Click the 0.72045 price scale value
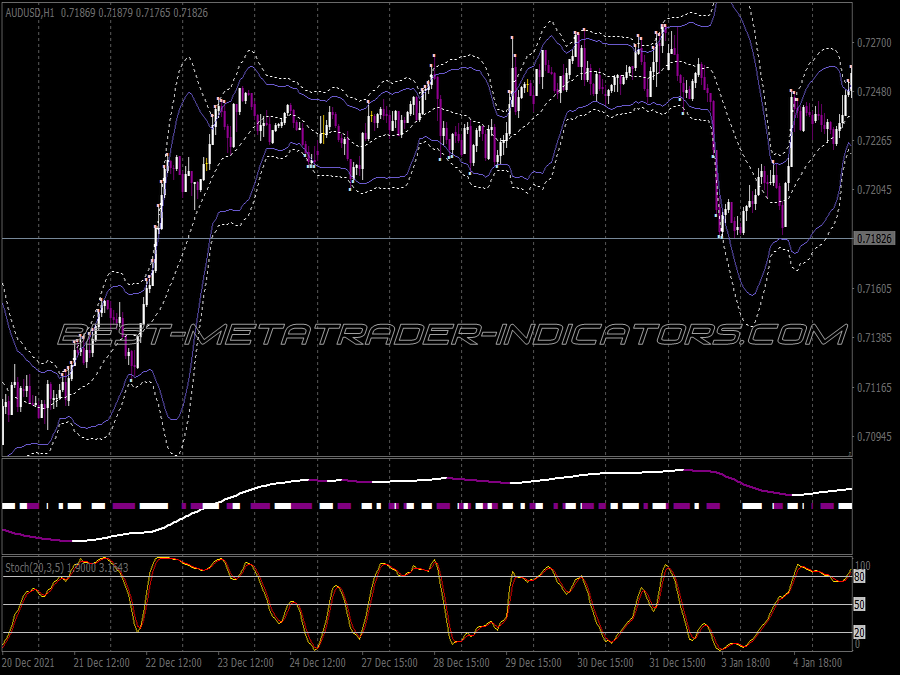Image resolution: width=900 pixels, height=675 pixels. [875, 189]
